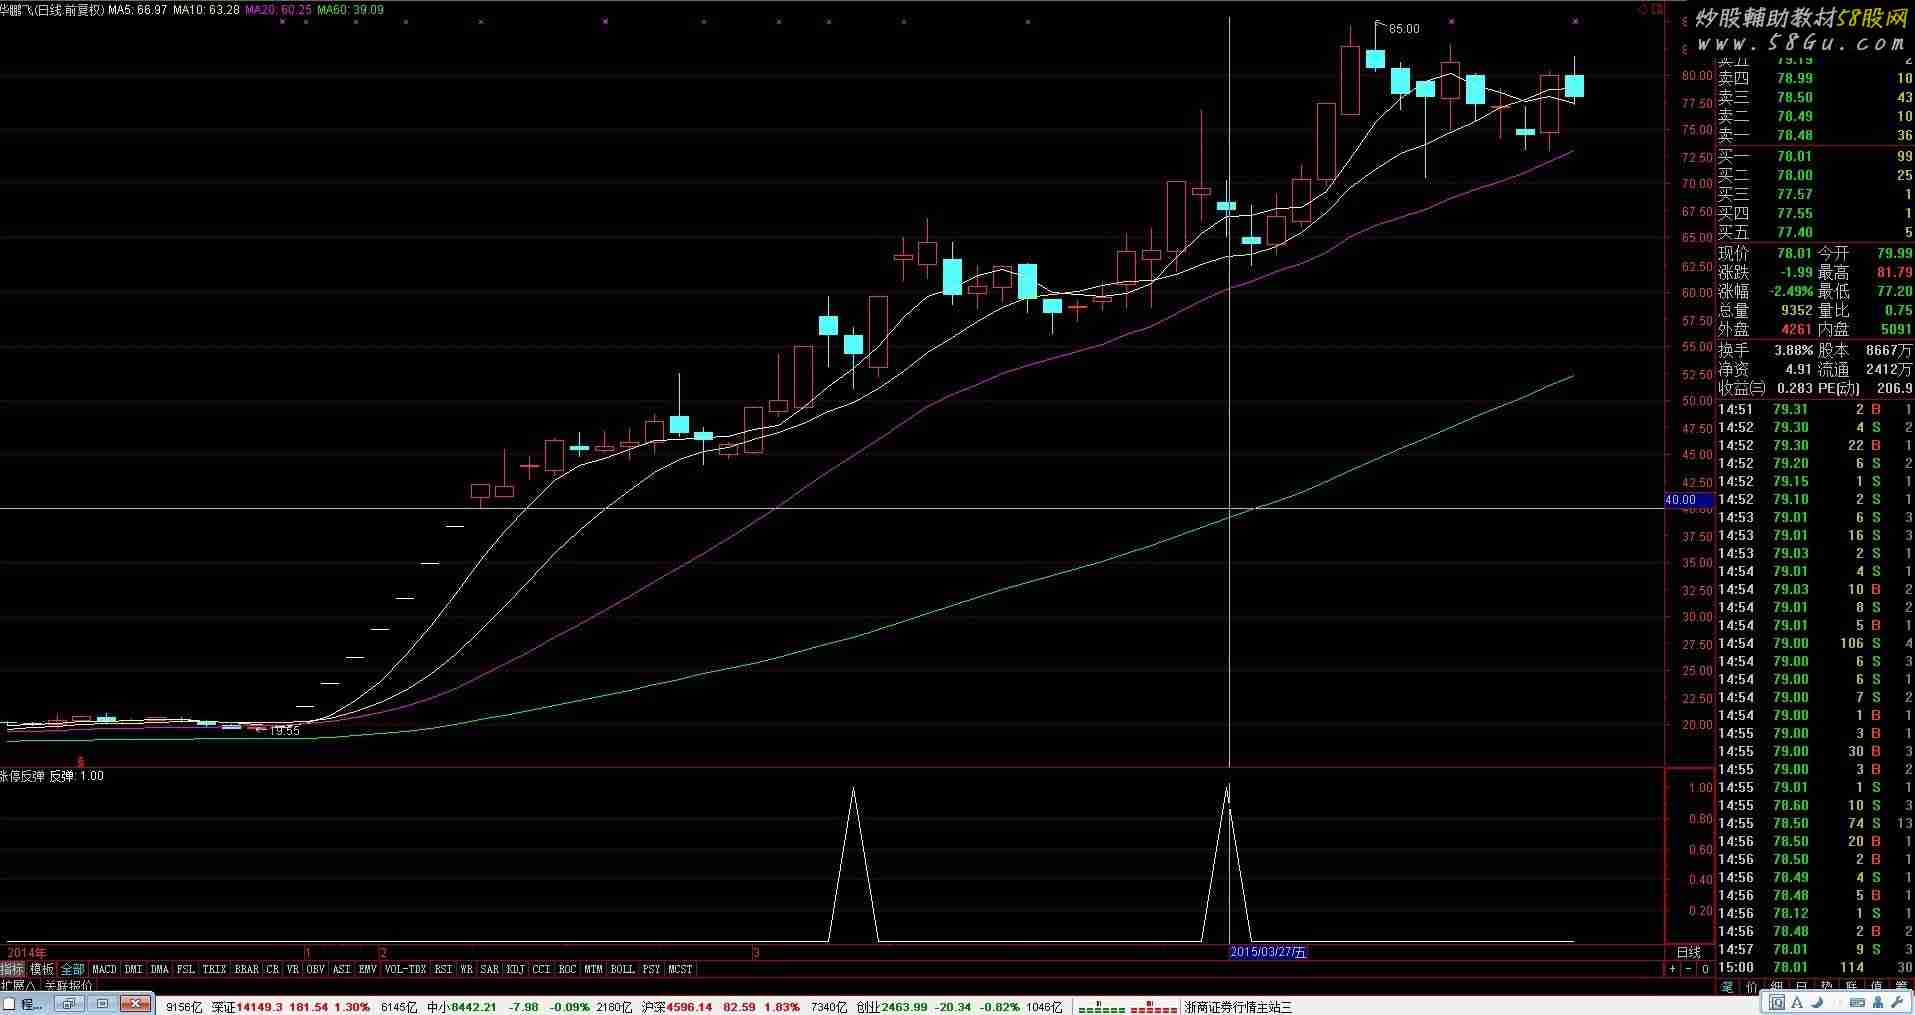Select the SAR indicator tab

pos(489,969)
